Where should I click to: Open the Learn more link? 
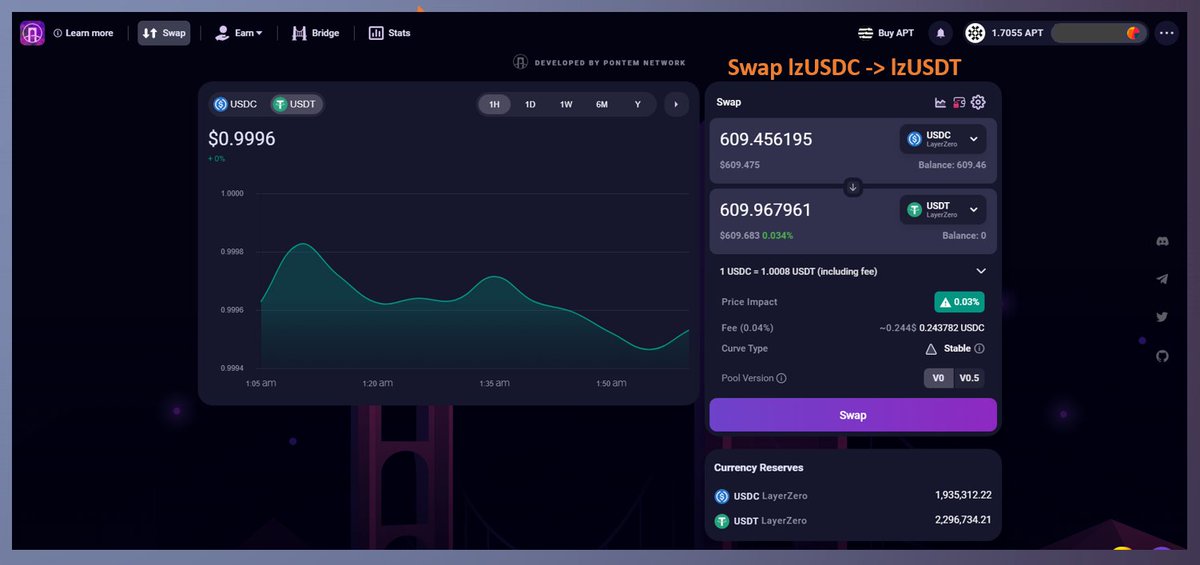point(83,33)
